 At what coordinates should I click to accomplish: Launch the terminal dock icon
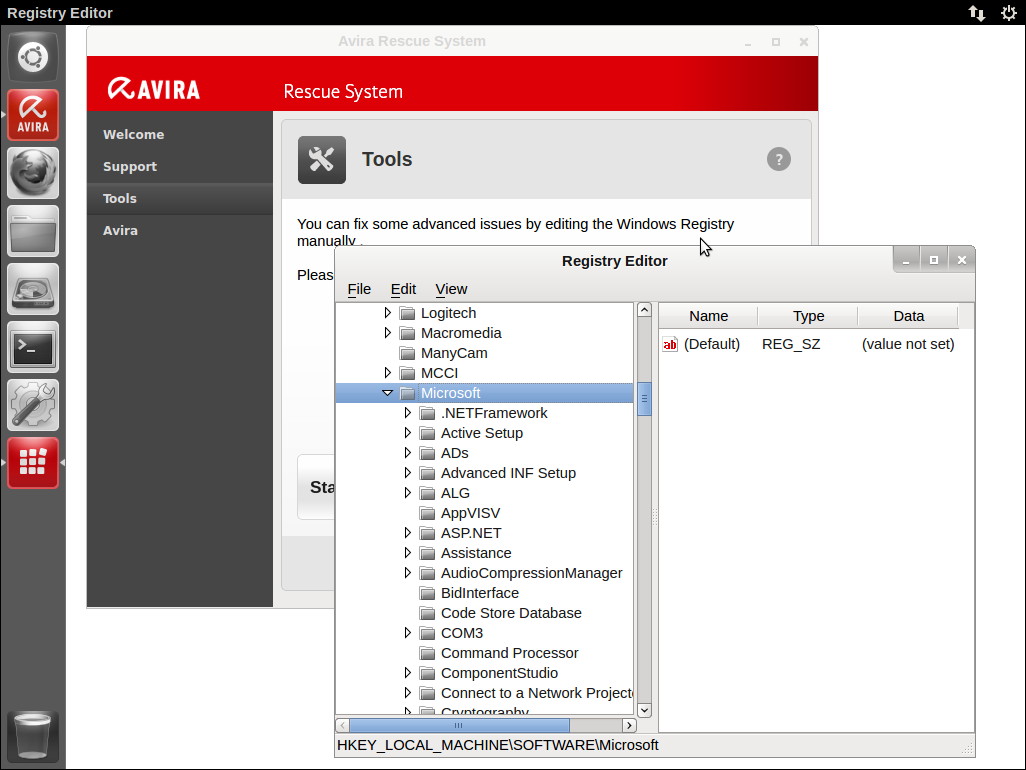click(x=33, y=347)
